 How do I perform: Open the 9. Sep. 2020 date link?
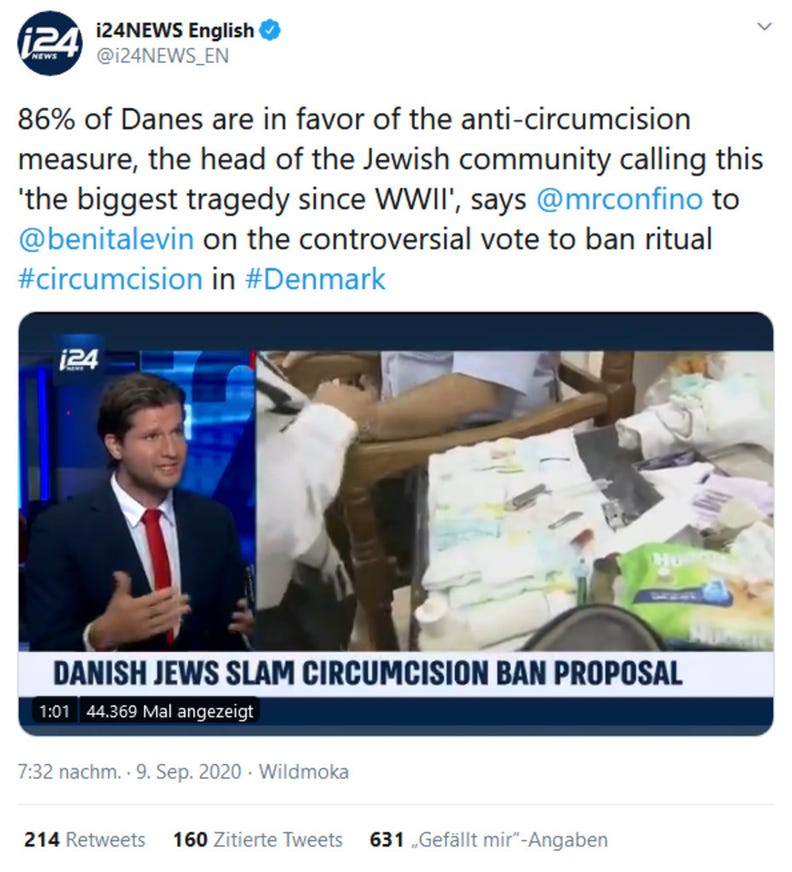189,772
